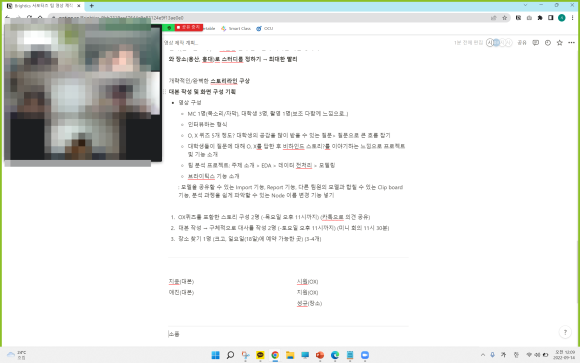Click the heading '대본 작성 및 화면 구성 기획'
Viewport: 580px width, 363px height.
pos(202,92)
